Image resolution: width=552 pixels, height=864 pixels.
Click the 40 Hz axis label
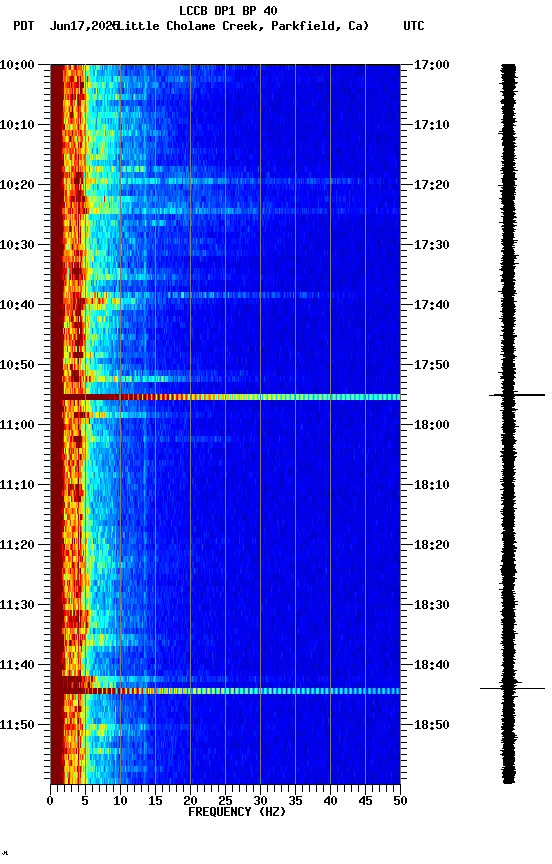coord(330,801)
